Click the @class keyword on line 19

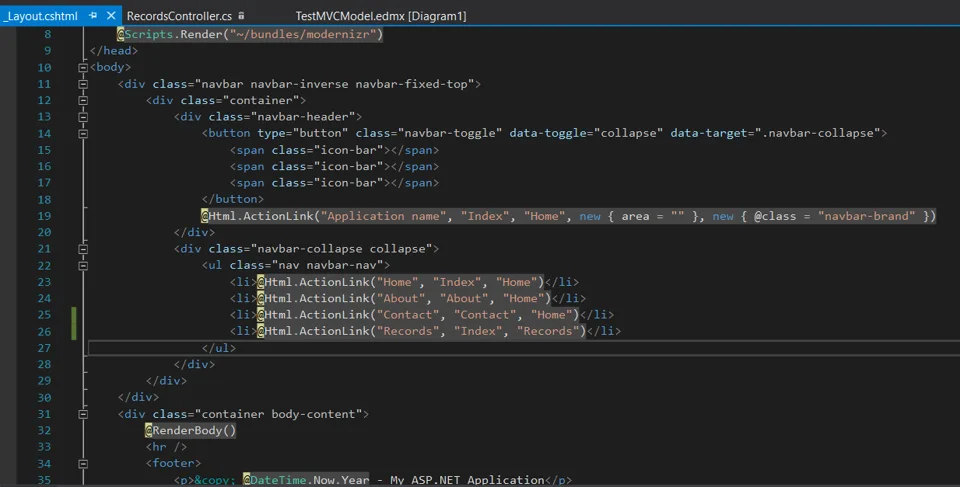point(775,216)
